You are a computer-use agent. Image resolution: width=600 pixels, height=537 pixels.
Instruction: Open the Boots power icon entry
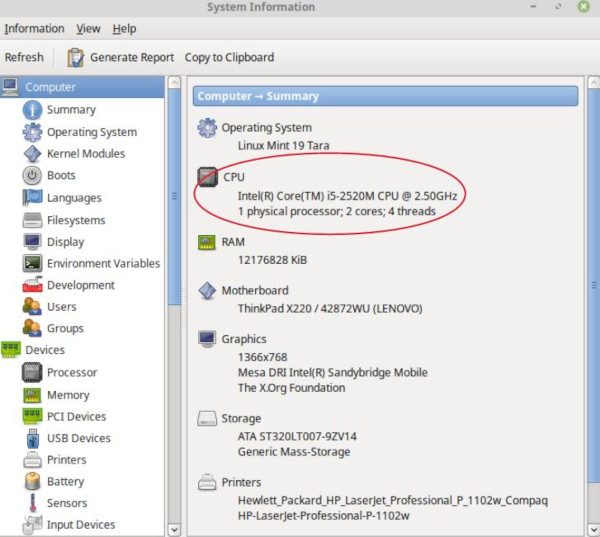(x=31, y=176)
